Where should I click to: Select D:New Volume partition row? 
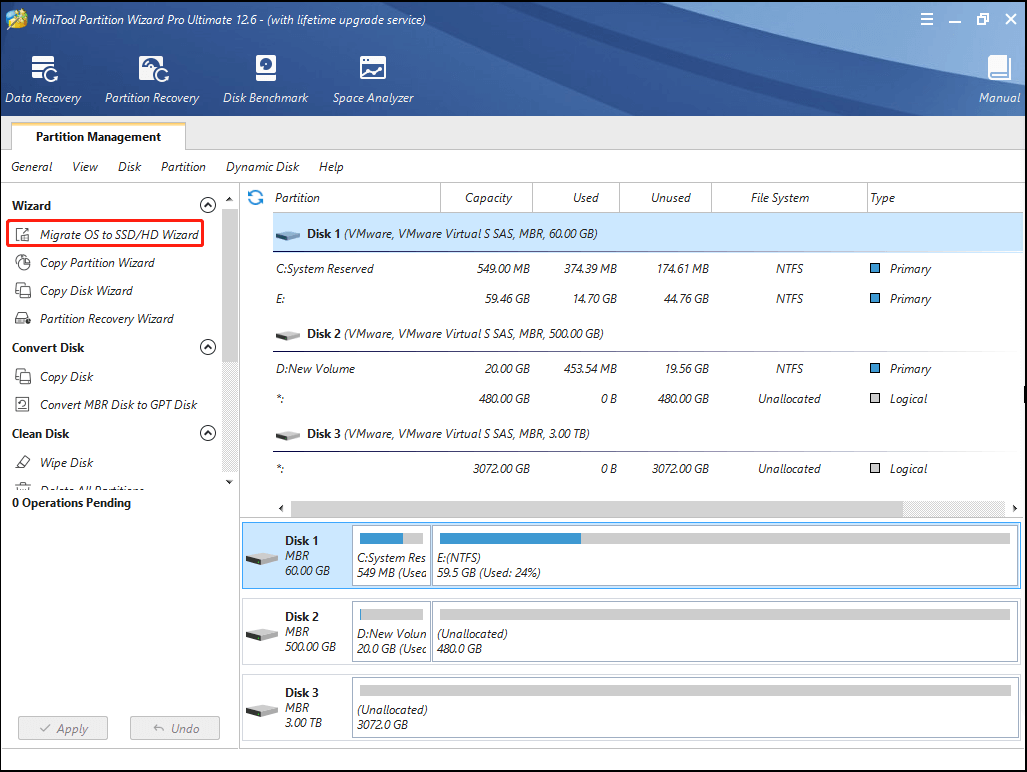648,369
